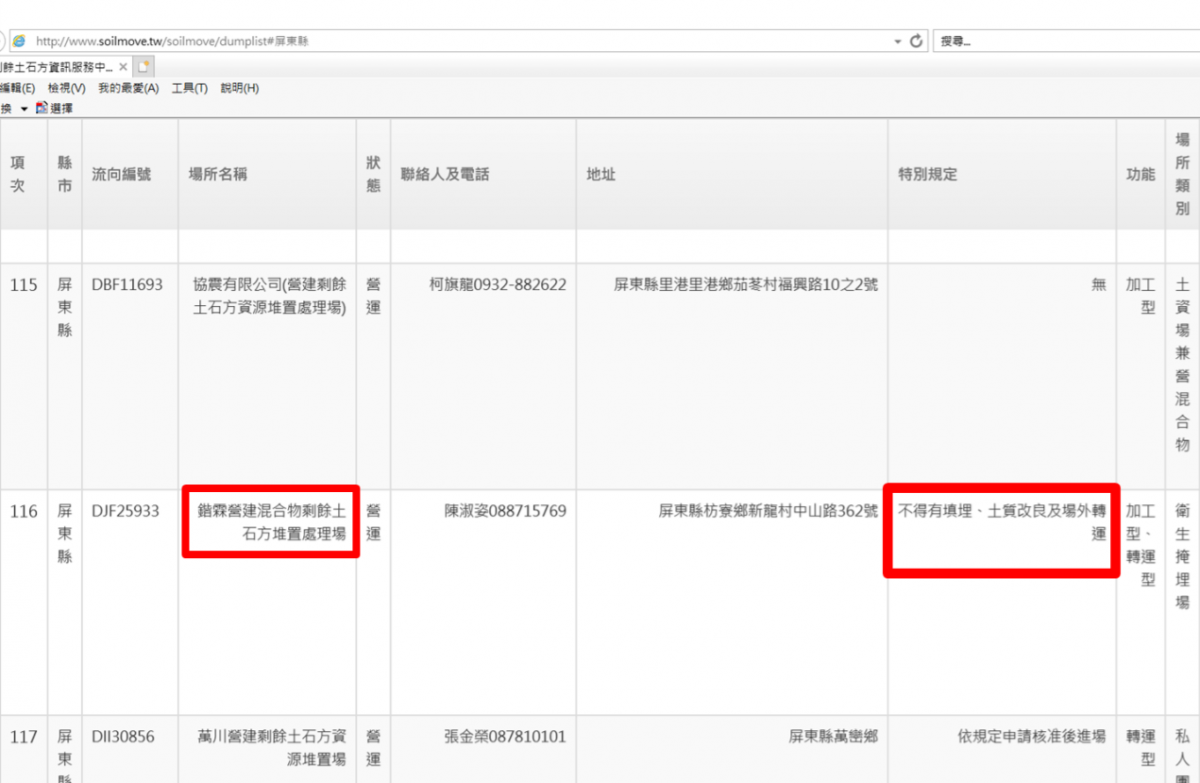Click contact 柯旗龍0932-882622
Viewport: 1200px width, 783px height.
tap(498, 285)
